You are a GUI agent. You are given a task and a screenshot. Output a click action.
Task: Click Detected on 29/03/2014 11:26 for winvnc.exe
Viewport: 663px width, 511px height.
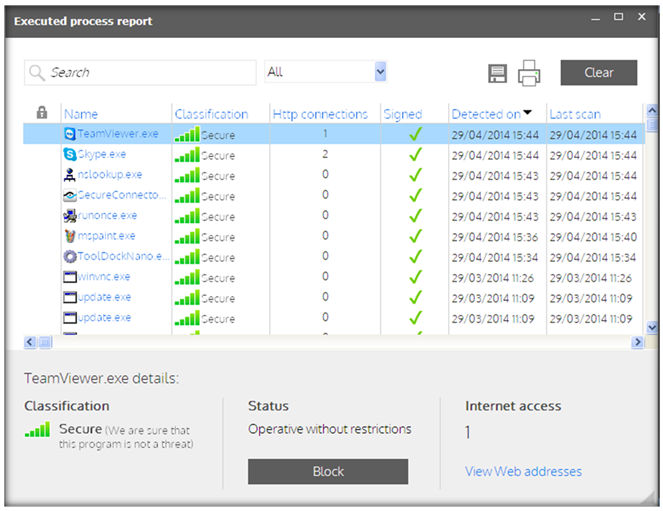point(493,278)
